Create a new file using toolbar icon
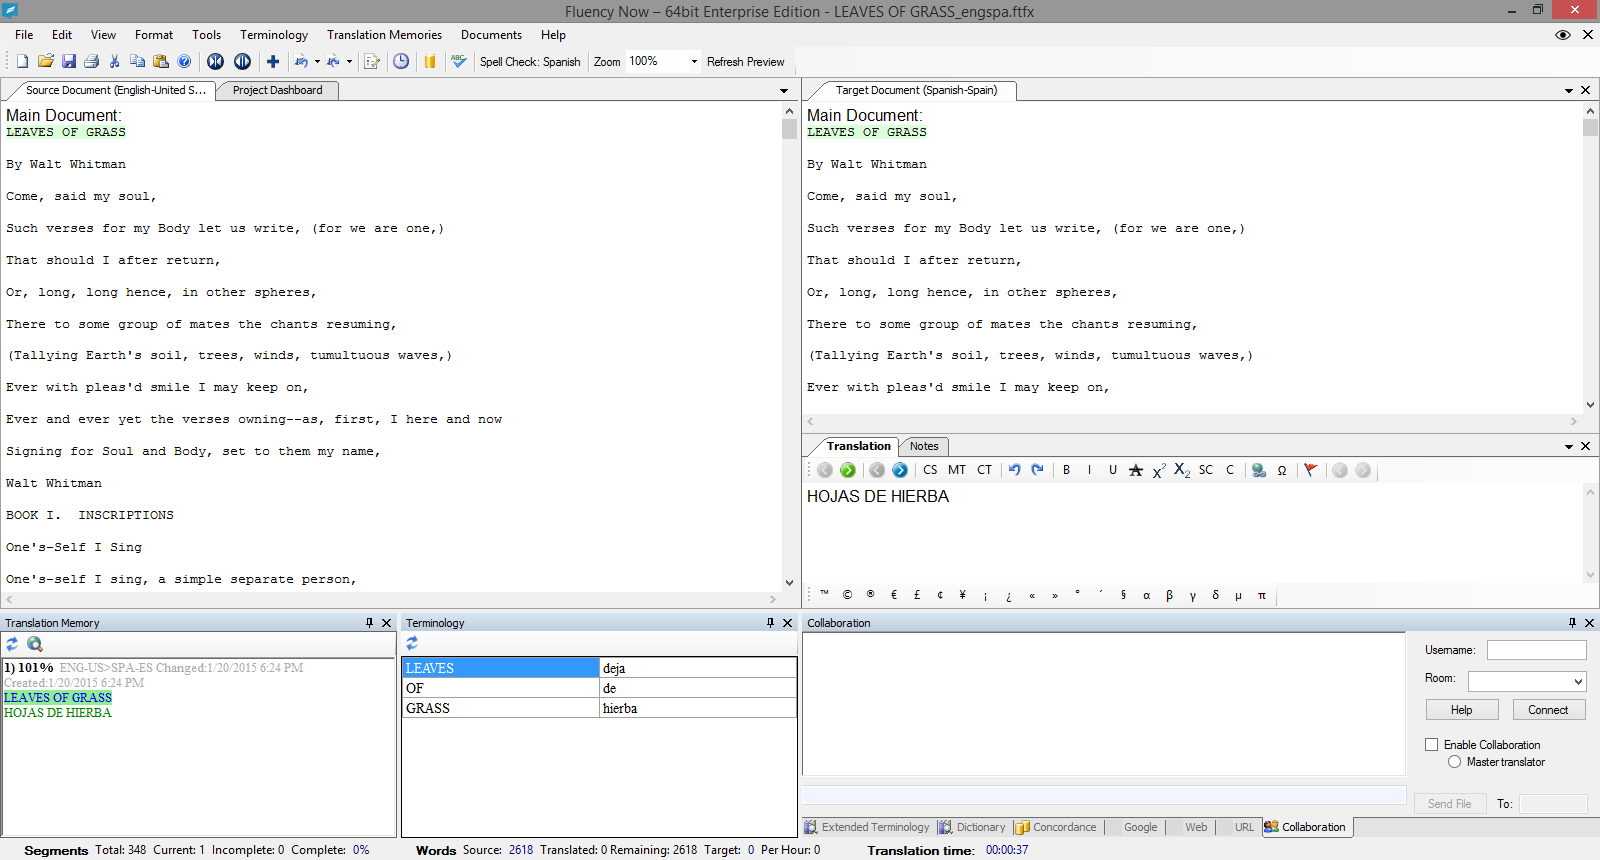The height and width of the screenshot is (860, 1600). click(x=22, y=61)
